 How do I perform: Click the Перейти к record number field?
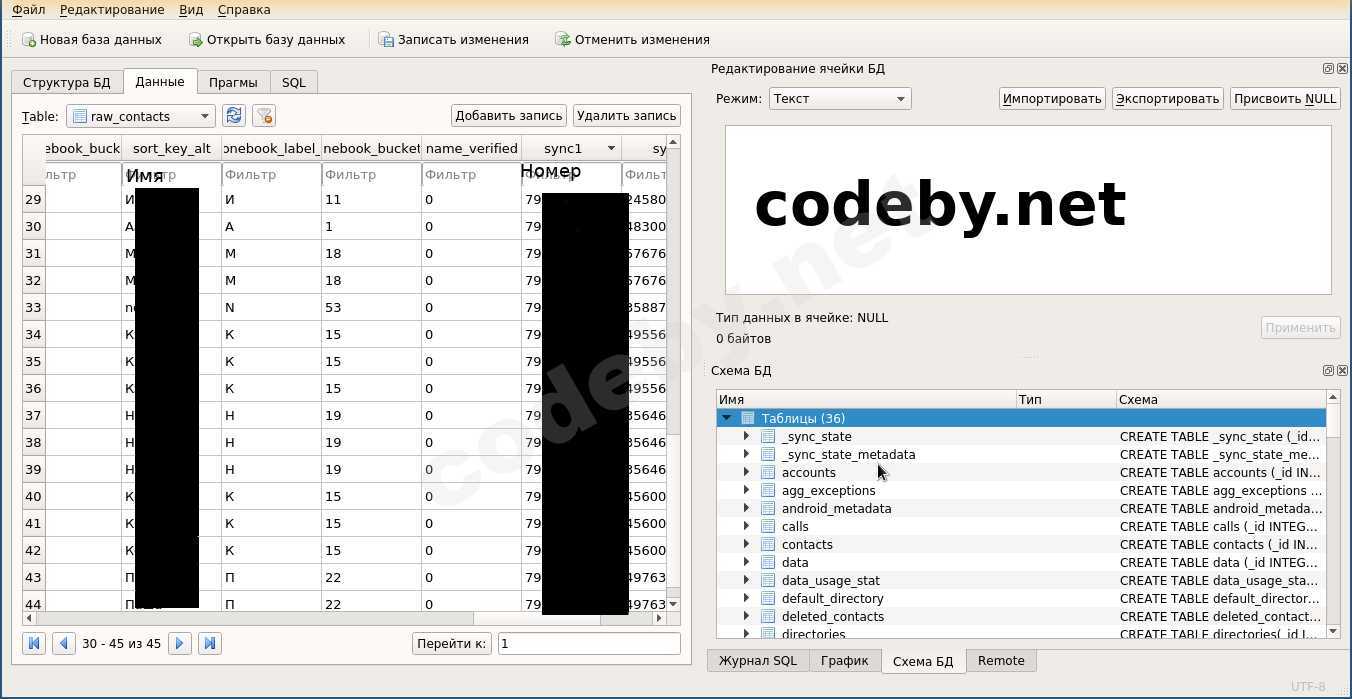tap(588, 643)
